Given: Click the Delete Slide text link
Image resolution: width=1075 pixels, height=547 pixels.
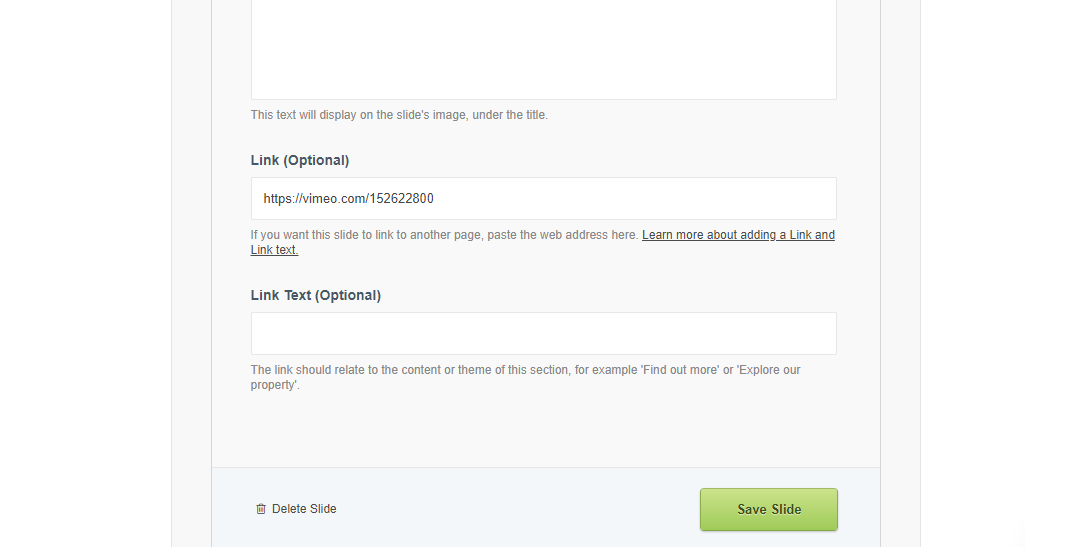Looking at the screenshot, I should point(304,509).
